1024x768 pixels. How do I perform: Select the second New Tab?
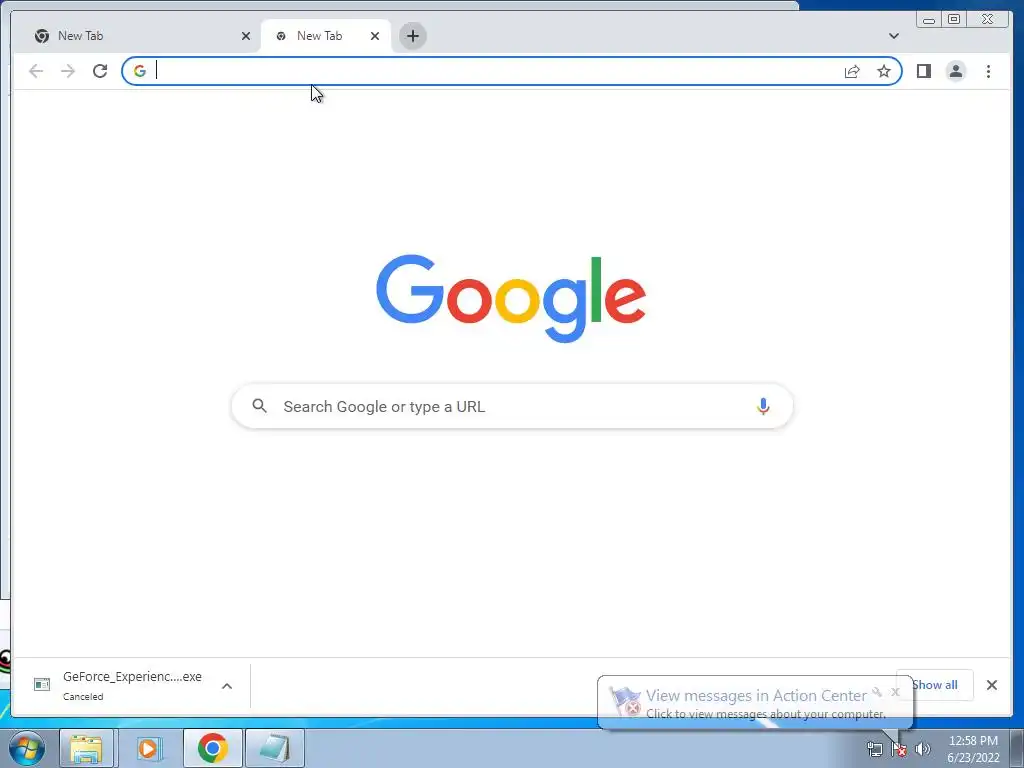coord(319,36)
